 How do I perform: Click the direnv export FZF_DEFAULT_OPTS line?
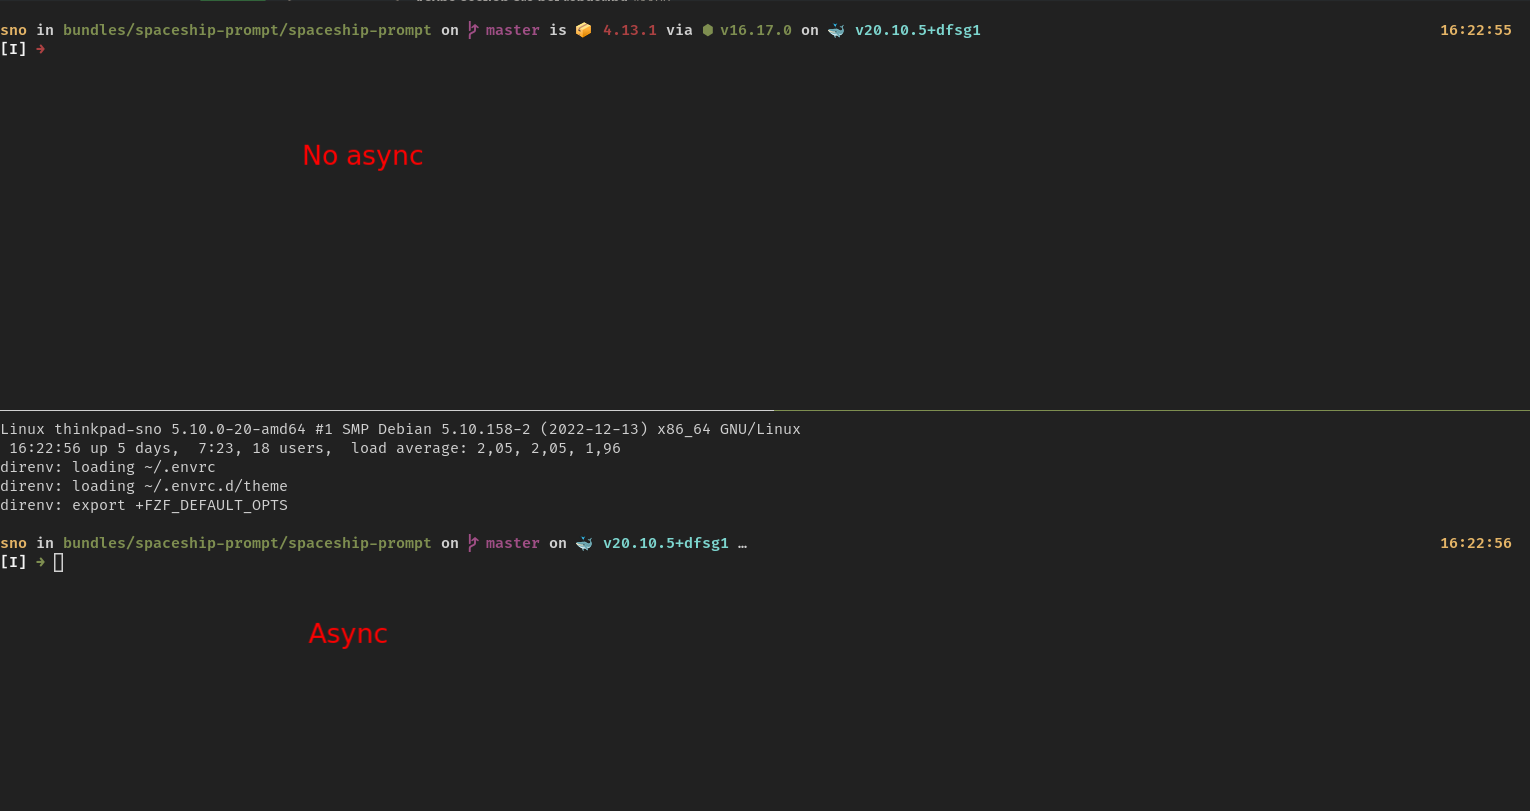click(144, 505)
